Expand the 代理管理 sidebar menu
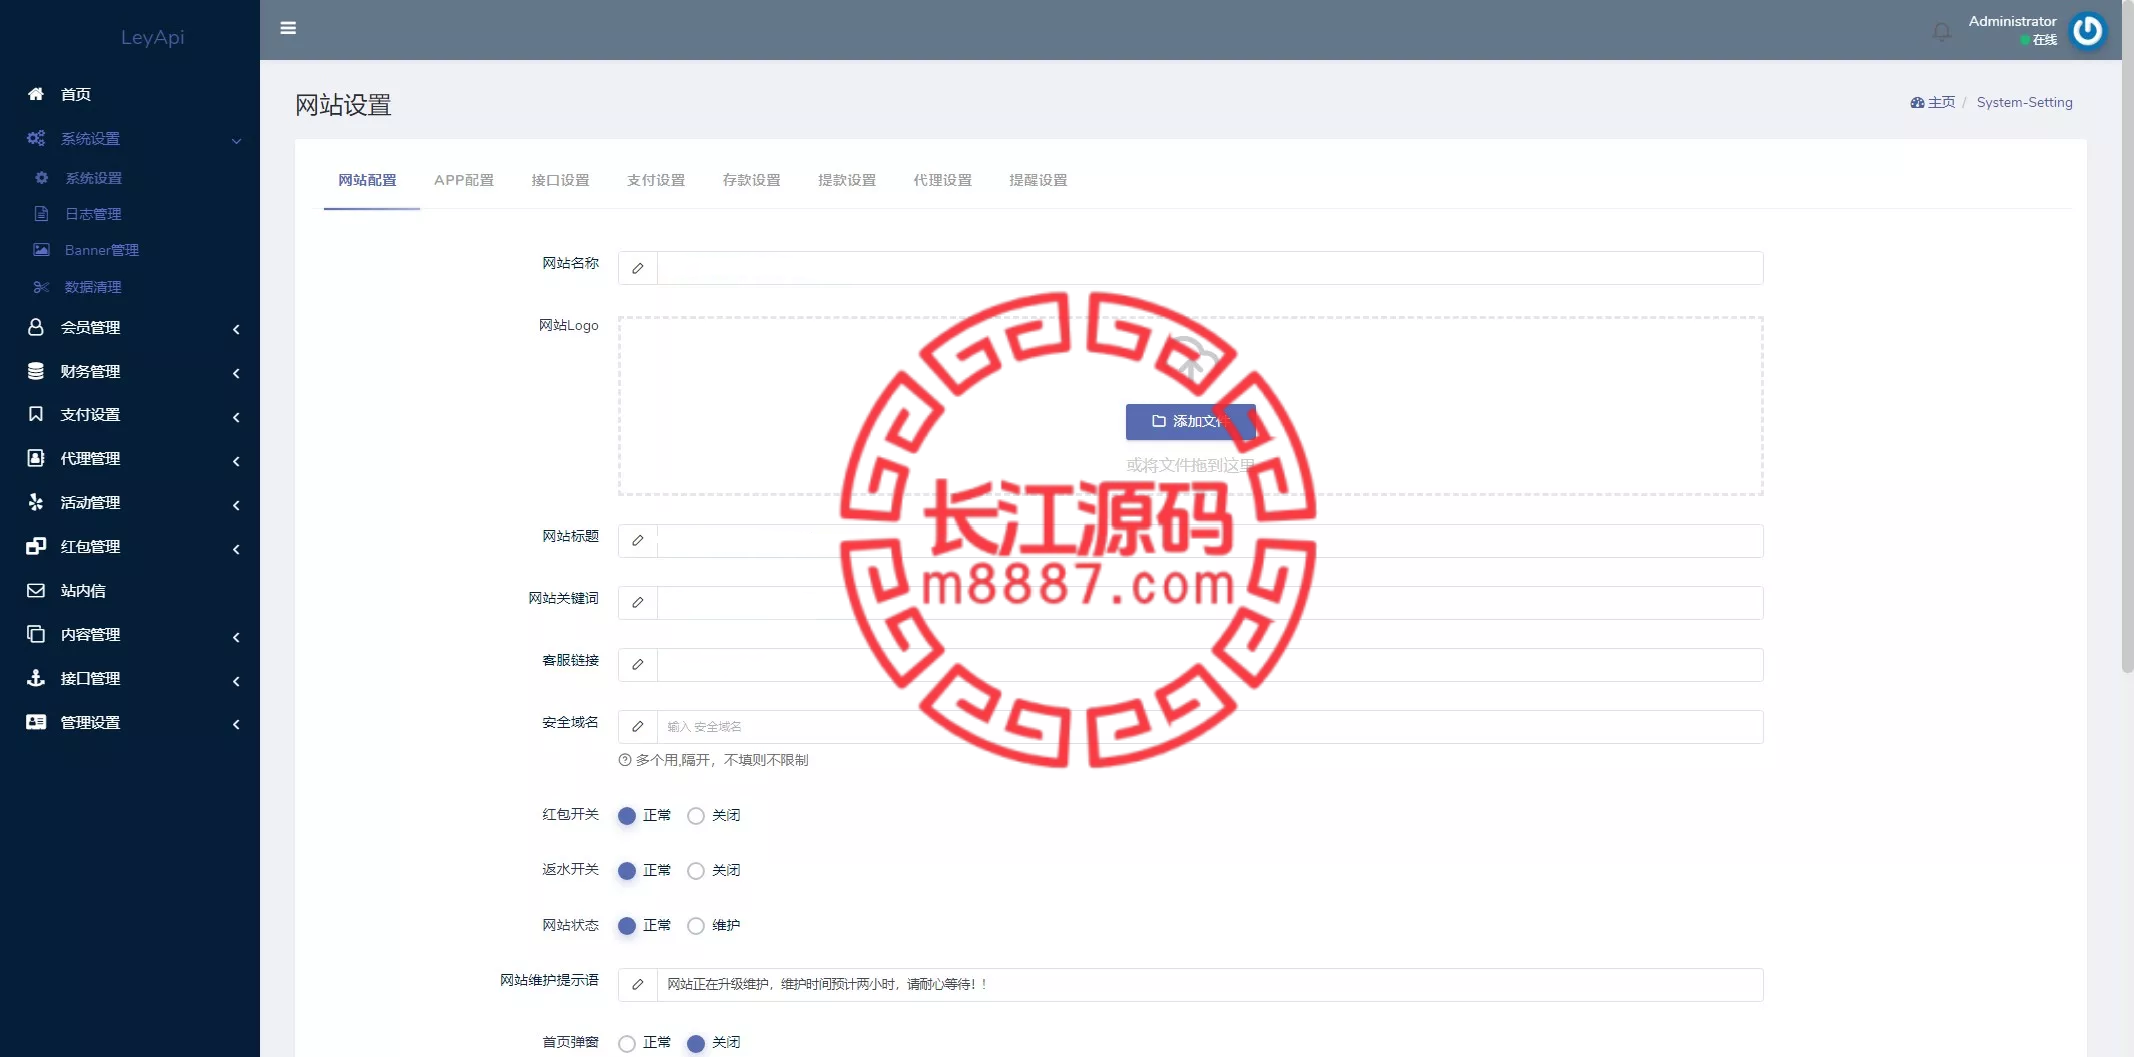This screenshot has height=1057, width=2134. coord(236,461)
